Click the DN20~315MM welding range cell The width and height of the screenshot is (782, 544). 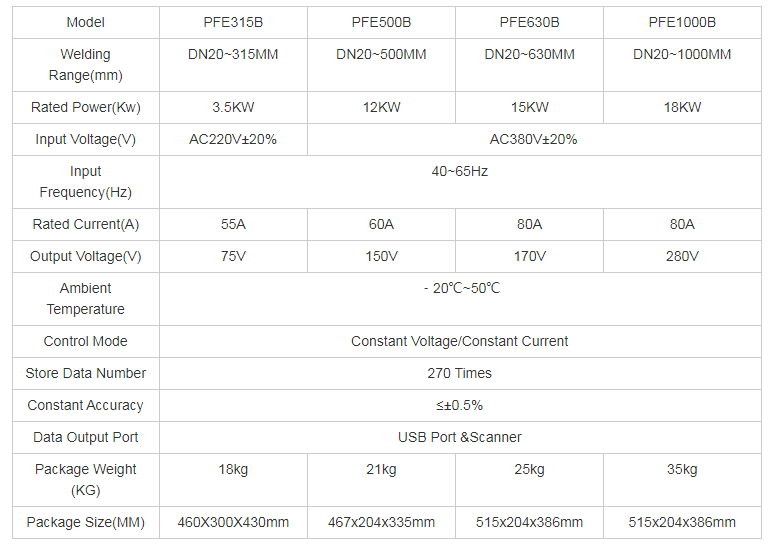(233, 54)
